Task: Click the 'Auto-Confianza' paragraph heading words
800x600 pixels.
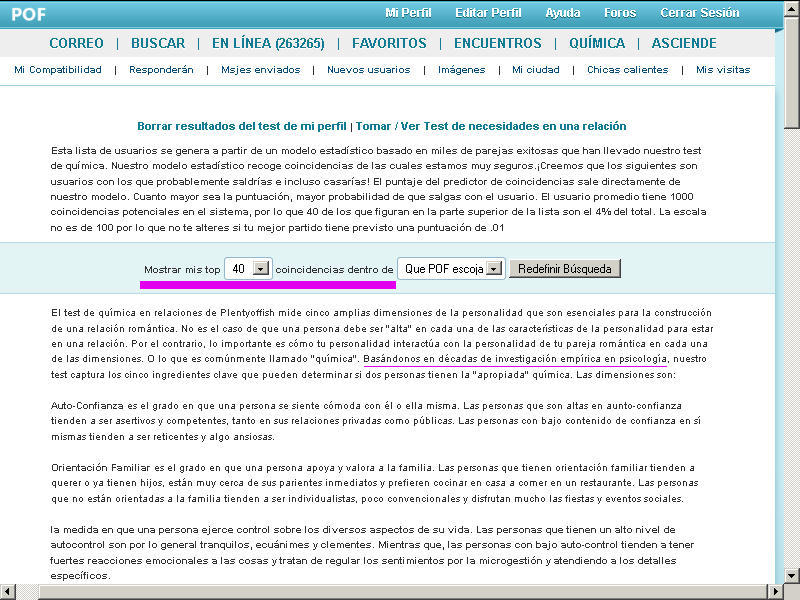Action: 87,406
